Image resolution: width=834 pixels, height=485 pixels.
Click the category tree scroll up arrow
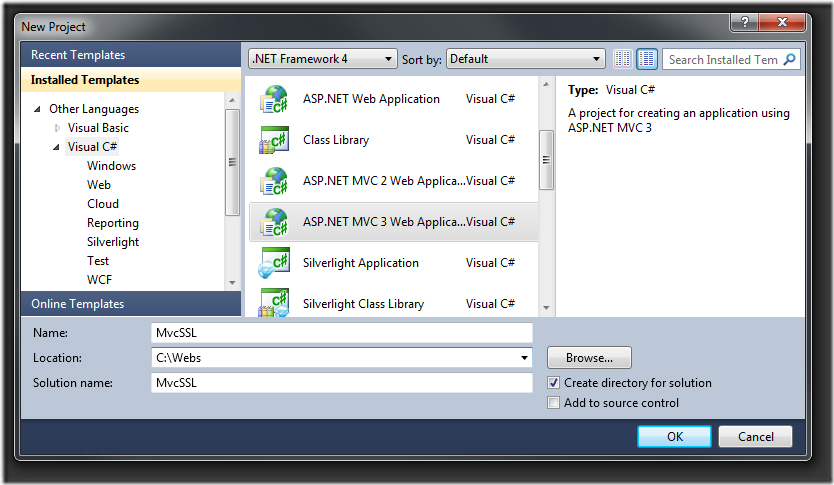point(232,100)
